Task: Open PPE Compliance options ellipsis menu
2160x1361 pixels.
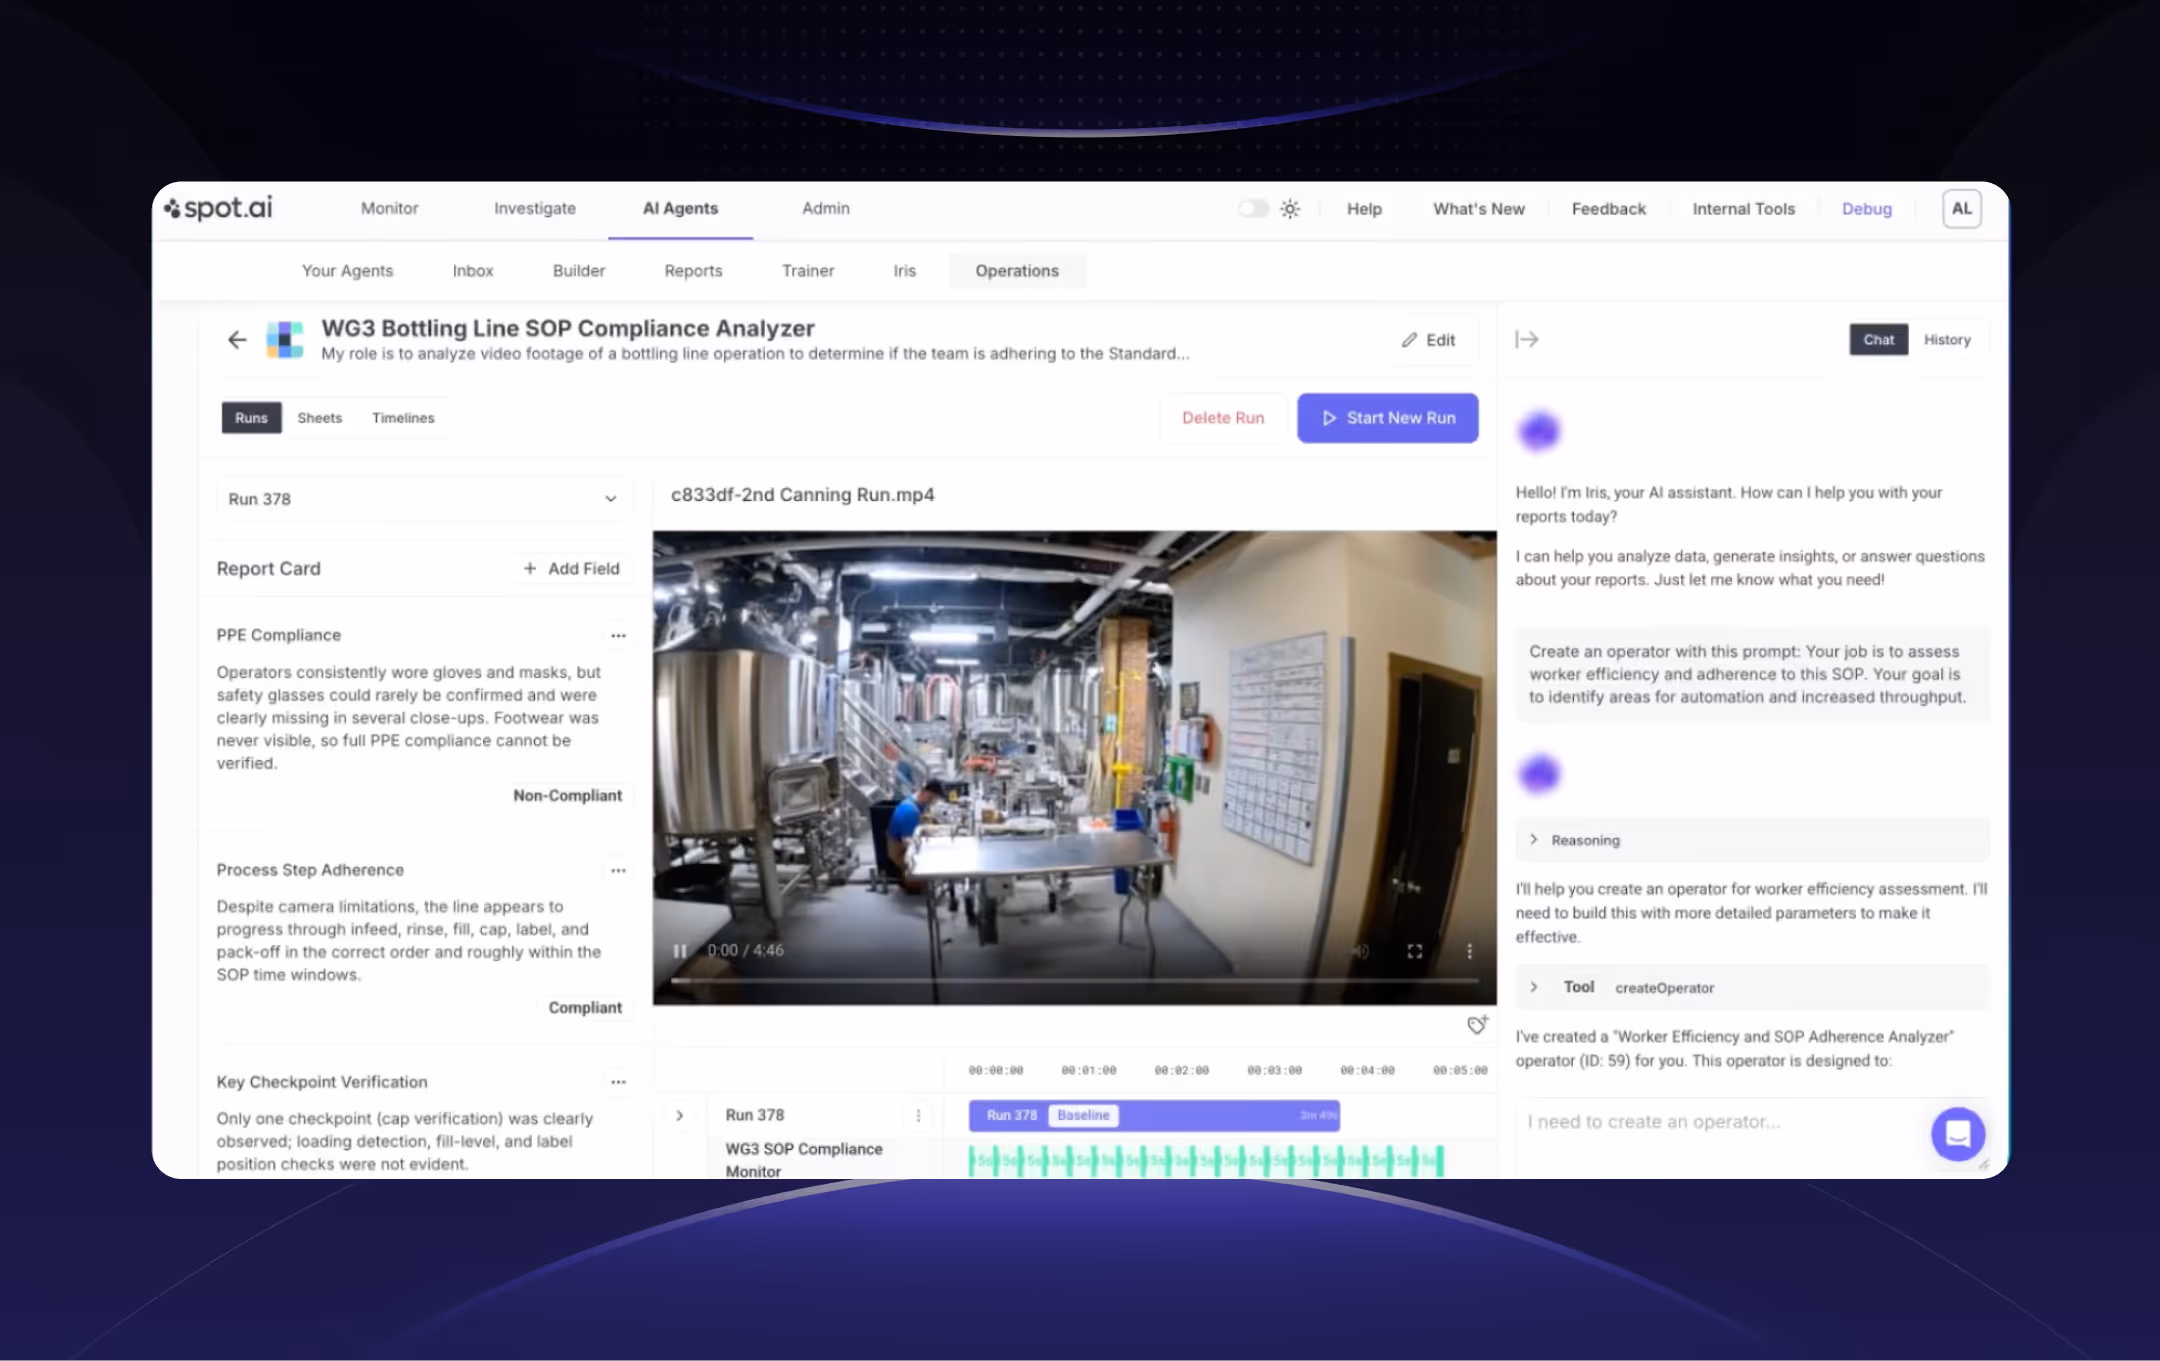Action: point(618,636)
